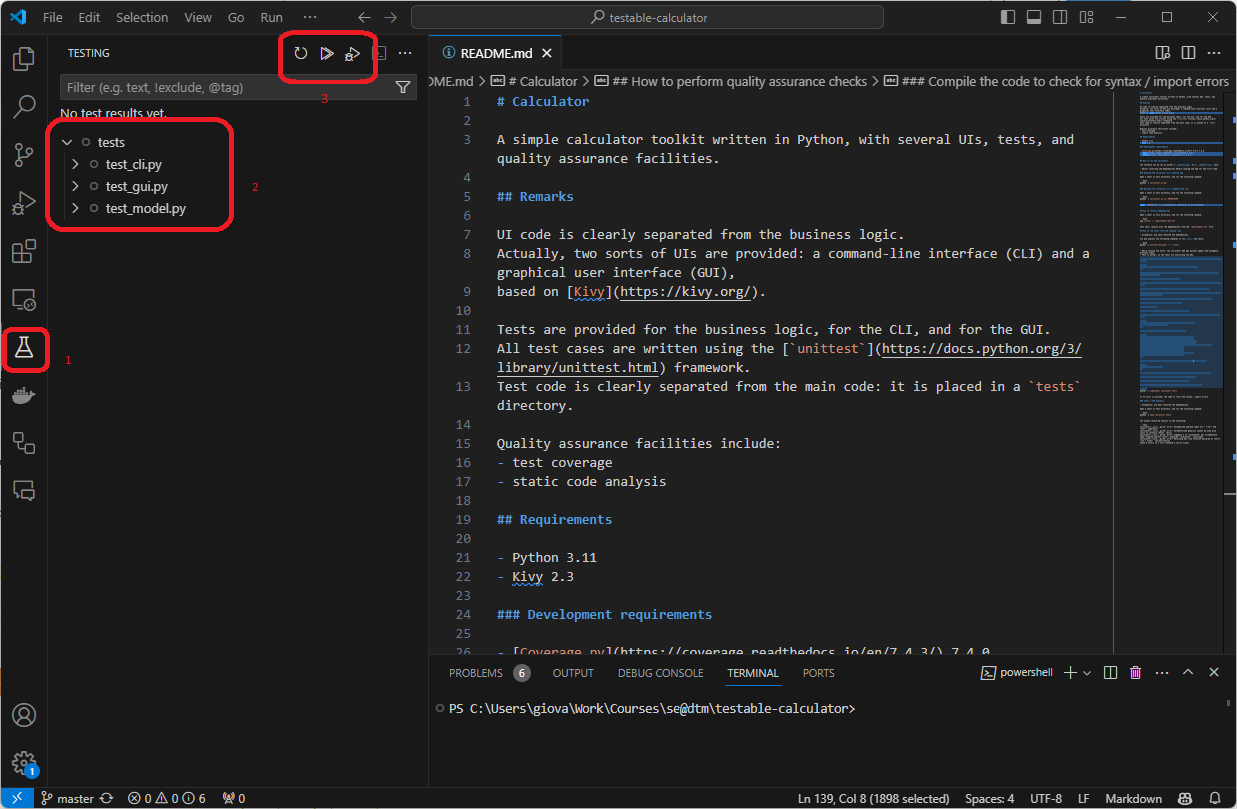Expand test_model.py tree node
This screenshot has width=1237, height=809.
click(75, 208)
